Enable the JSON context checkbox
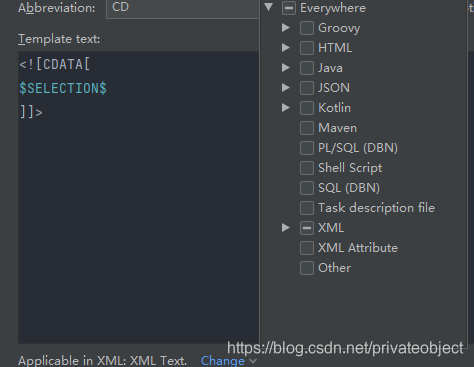Viewport: 474px width, 367px height. click(307, 88)
